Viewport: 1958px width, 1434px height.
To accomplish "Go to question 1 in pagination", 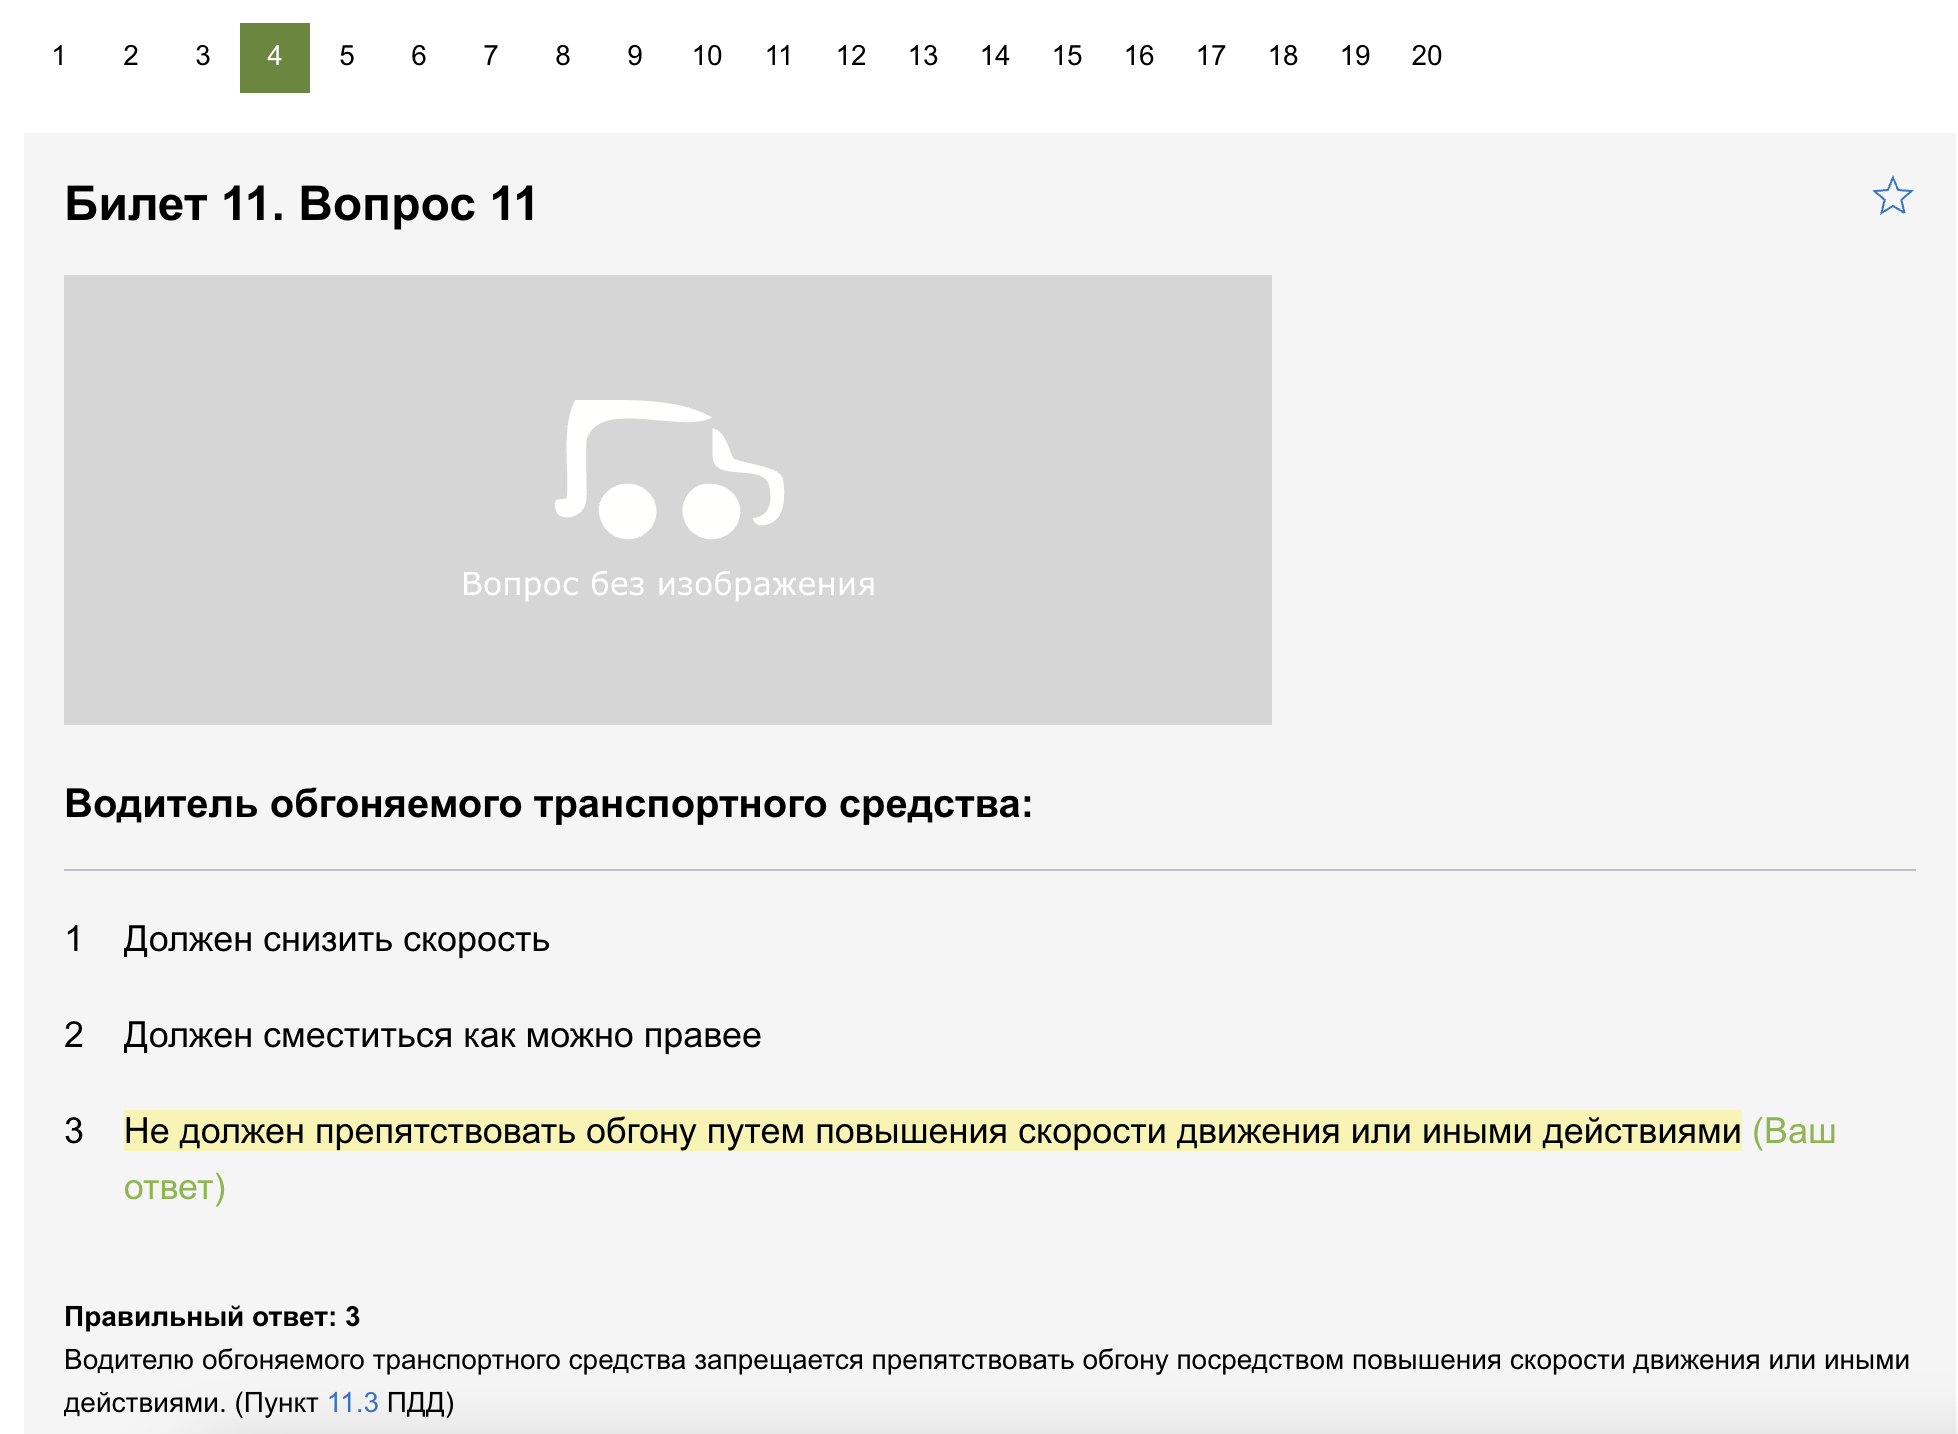I will click(x=59, y=56).
